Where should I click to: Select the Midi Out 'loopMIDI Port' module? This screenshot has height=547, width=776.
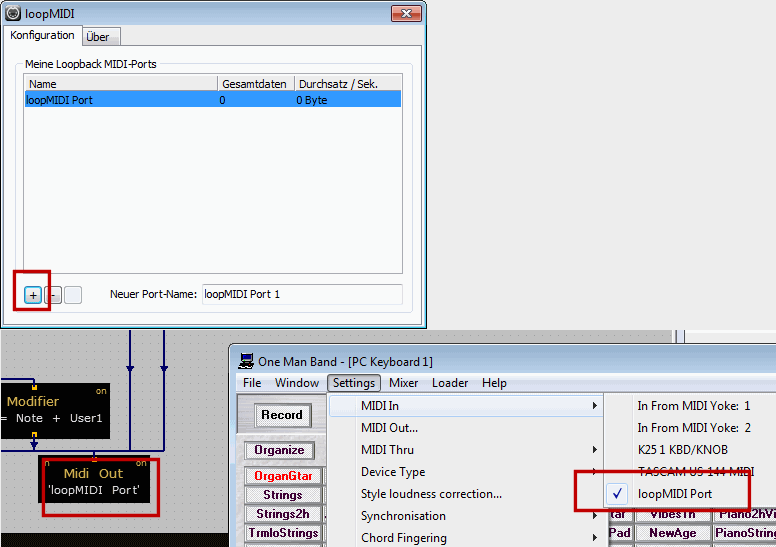[94, 479]
